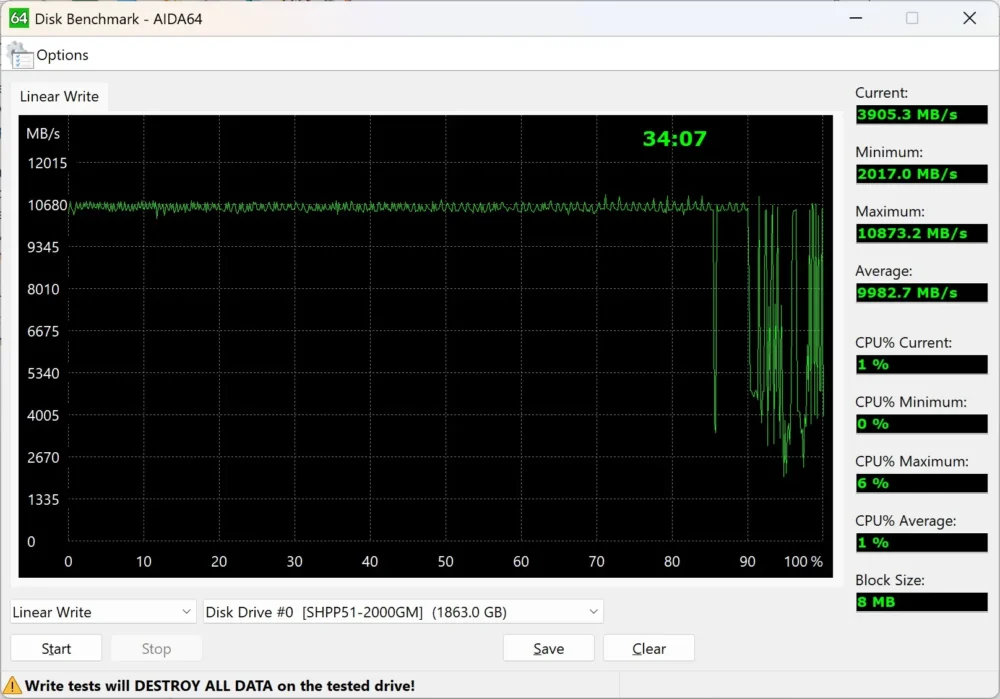Click the elapsed time 34:07 on graph
Image resolution: width=1000 pixels, height=699 pixels.
coord(674,138)
